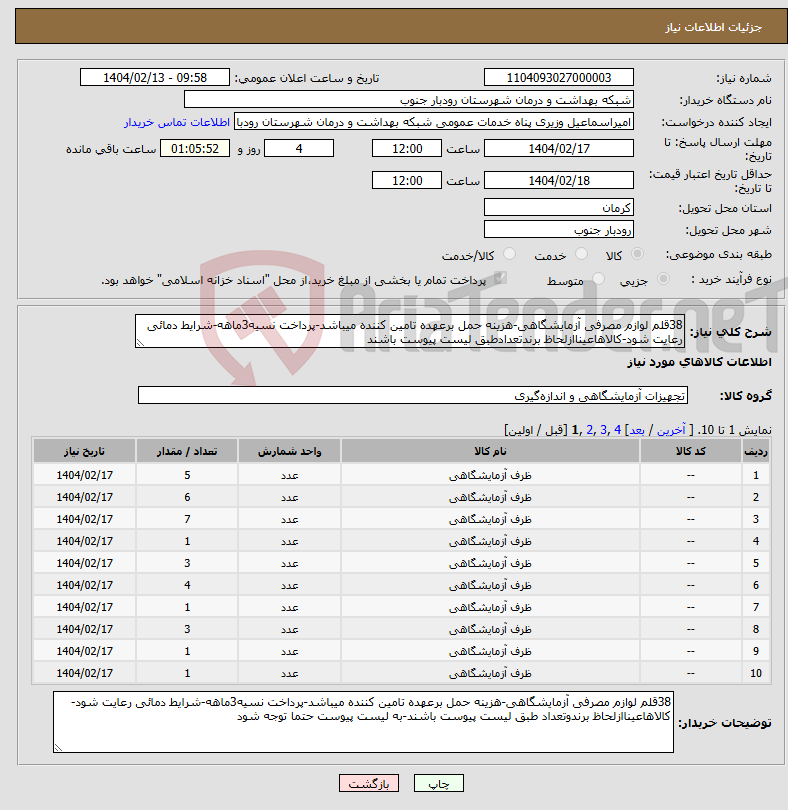Click the province field کرمان
Screen dimensions: 788x810
[559, 208]
